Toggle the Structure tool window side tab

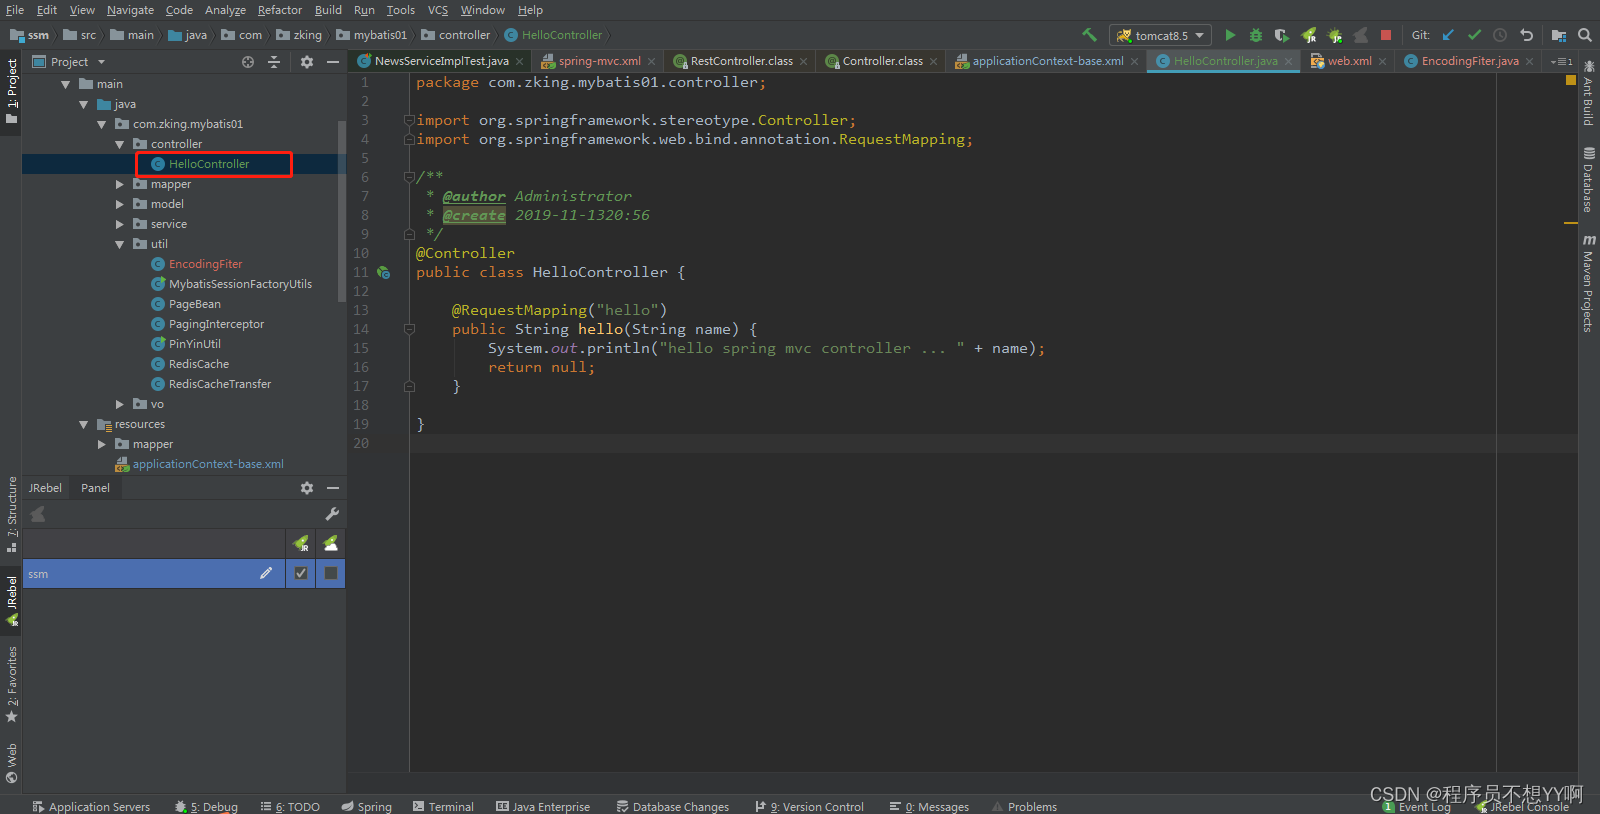[x=11, y=514]
